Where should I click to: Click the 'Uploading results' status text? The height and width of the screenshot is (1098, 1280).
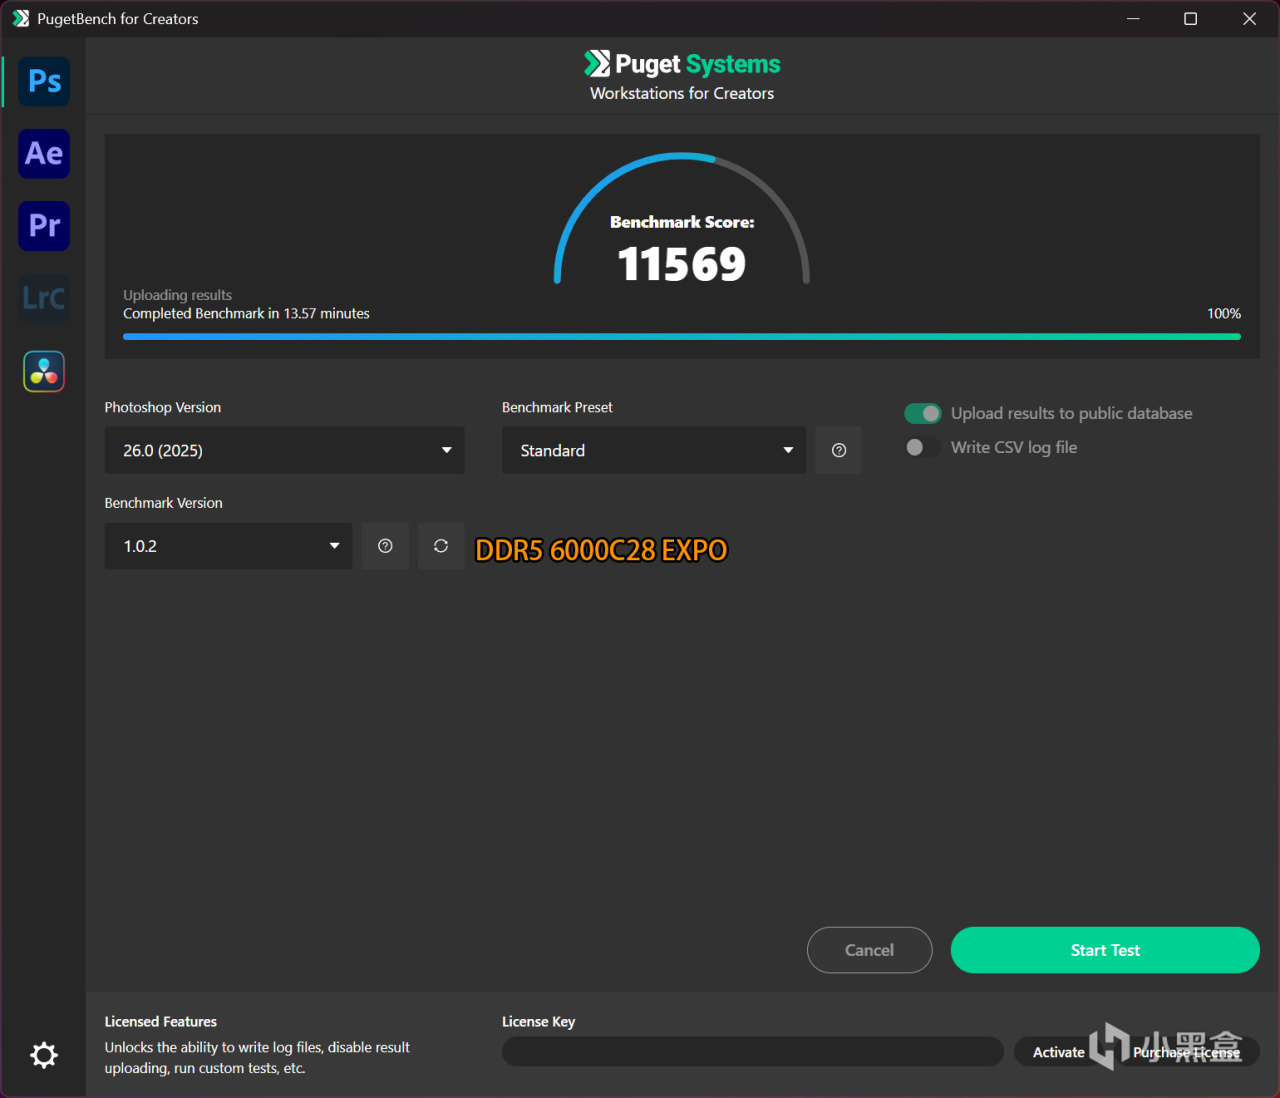click(x=177, y=295)
